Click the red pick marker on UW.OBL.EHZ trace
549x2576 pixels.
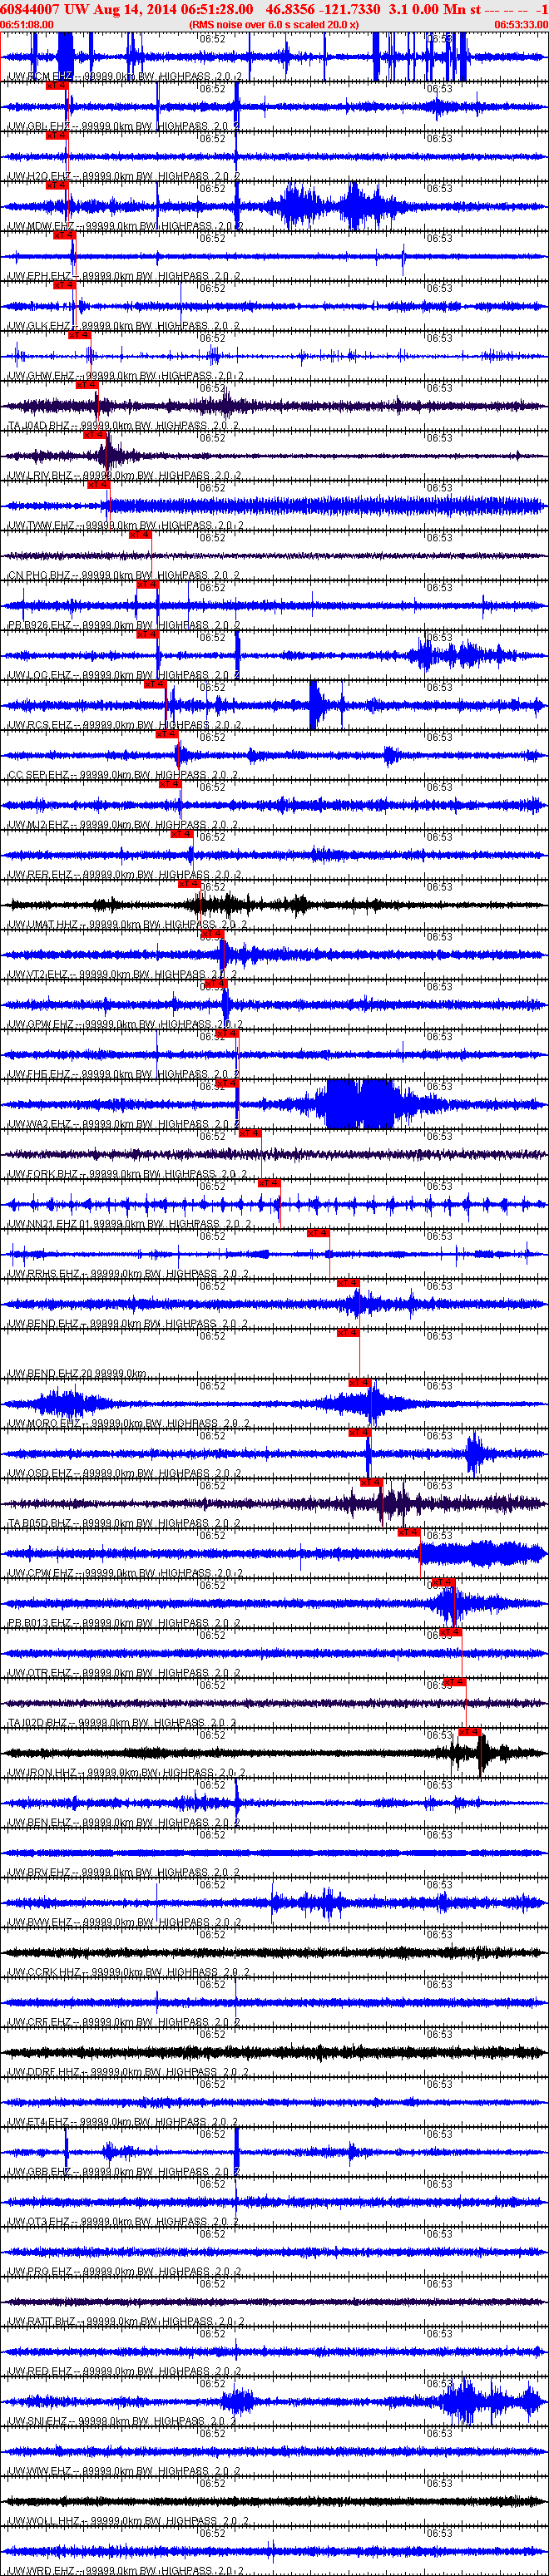click(57, 85)
